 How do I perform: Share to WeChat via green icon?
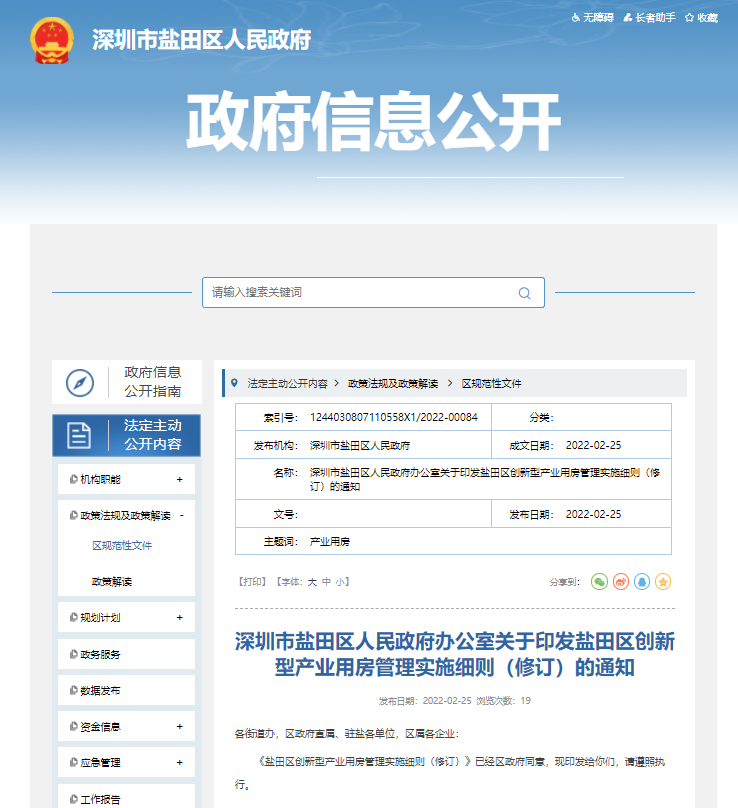(x=599, y=582)
